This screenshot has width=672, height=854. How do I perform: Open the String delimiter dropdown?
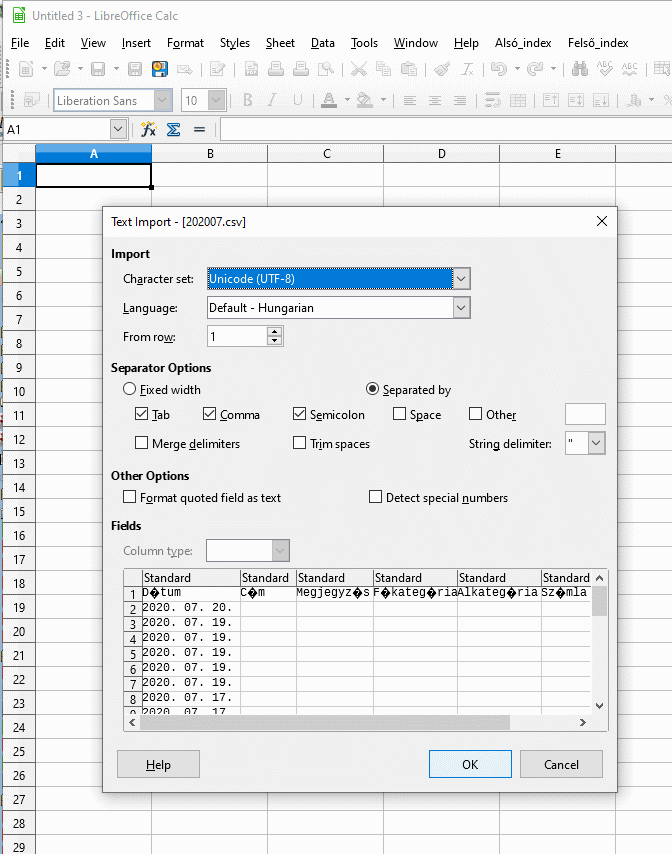coord(596,443)
